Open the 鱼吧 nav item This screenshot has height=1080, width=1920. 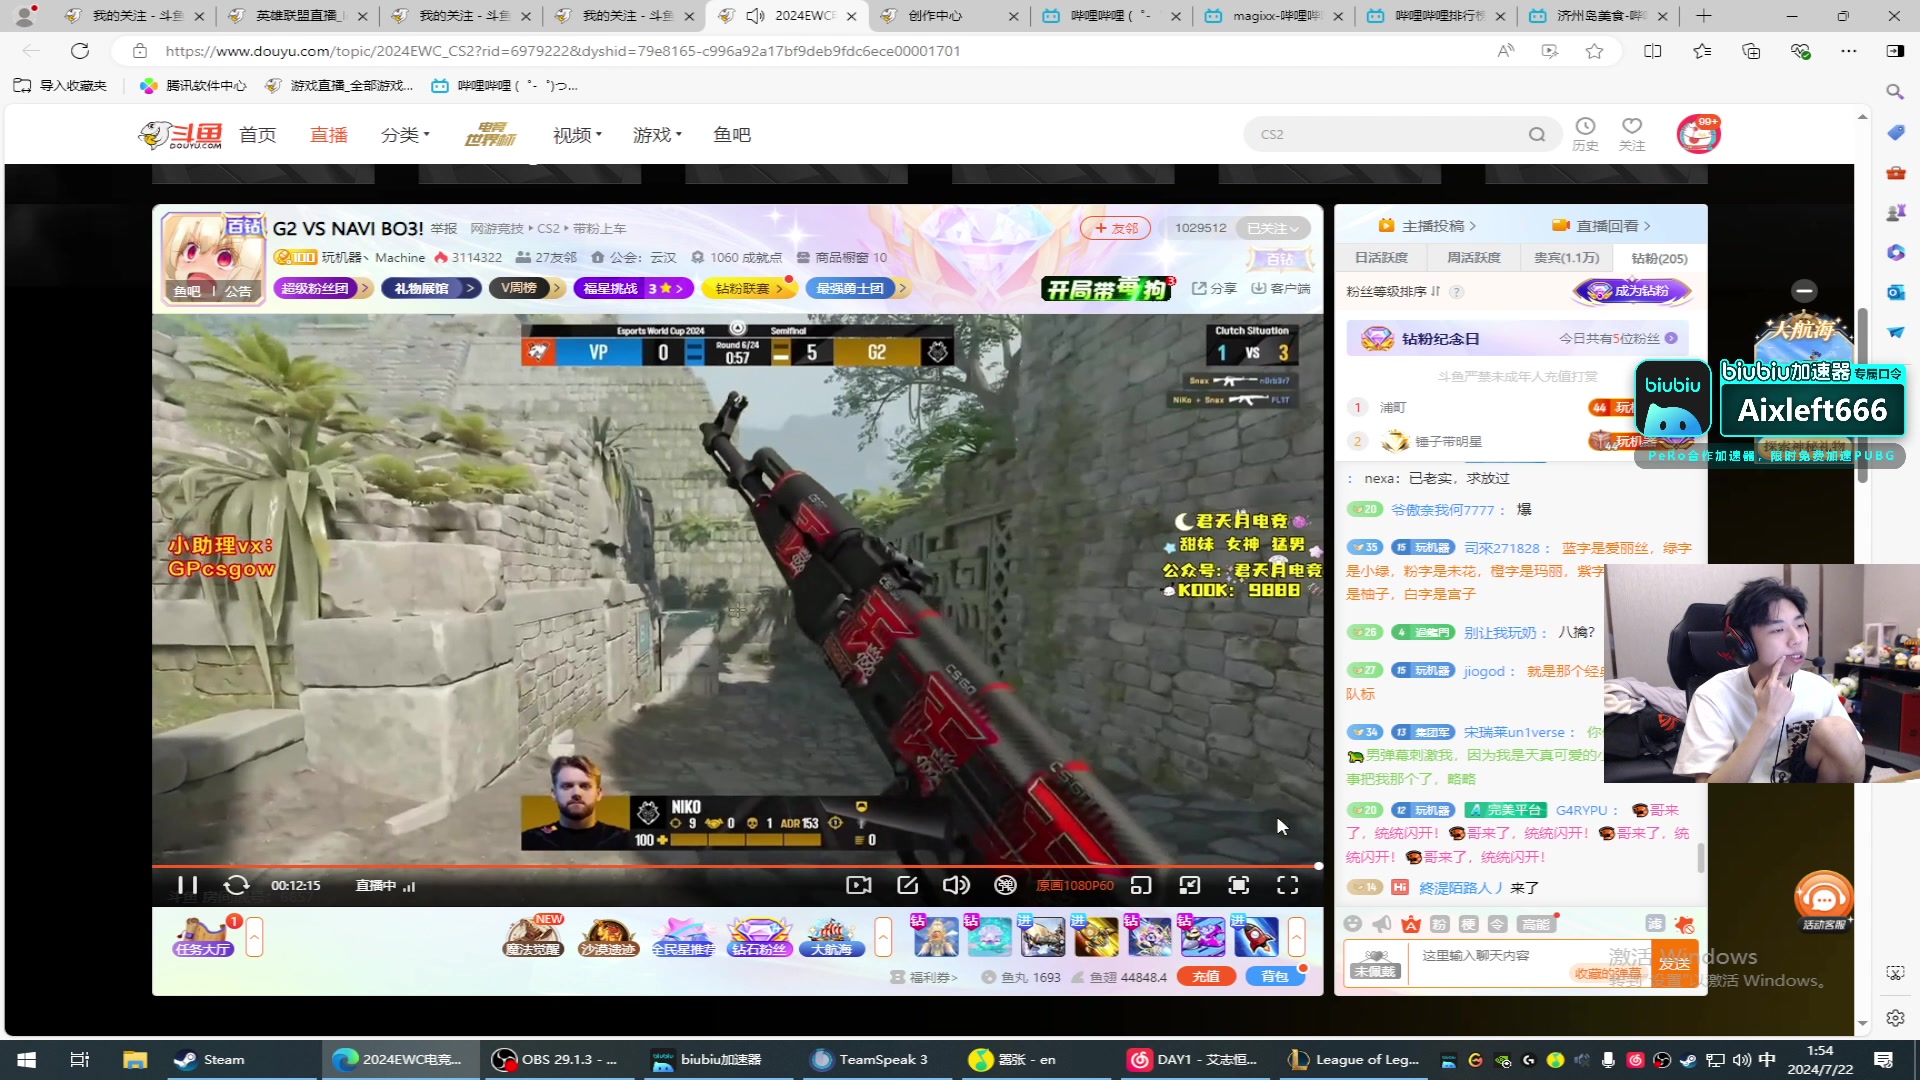click(732, 135)
